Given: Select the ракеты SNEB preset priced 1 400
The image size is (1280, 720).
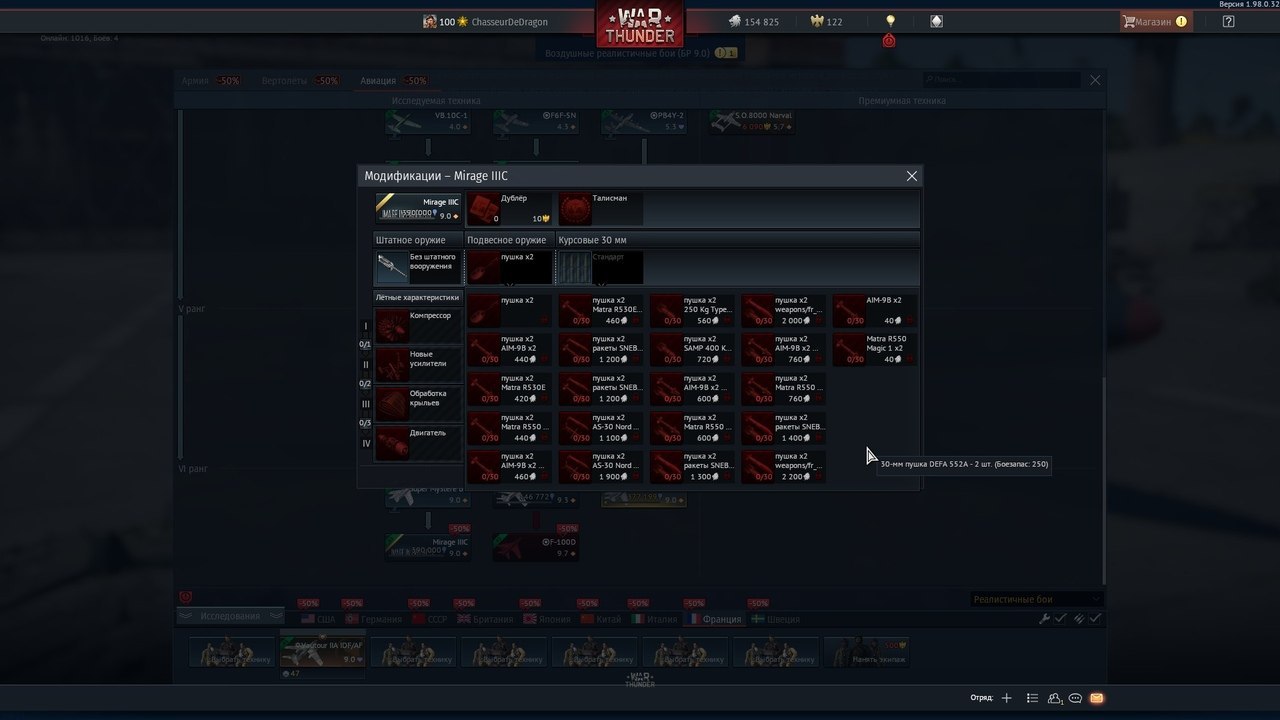Looking at the screenshot, I should click(784, 428).
